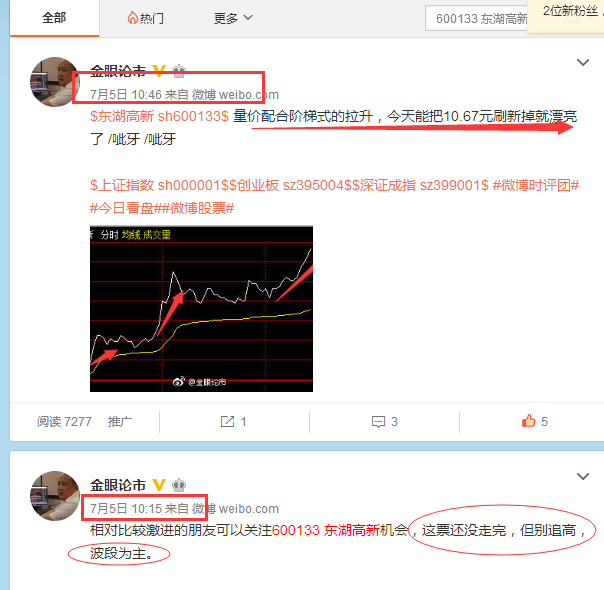Screen dimensions: 604x590
Task: Click the flame icon beside 热门
Action: pyautogui.click(x=133, y=18)
